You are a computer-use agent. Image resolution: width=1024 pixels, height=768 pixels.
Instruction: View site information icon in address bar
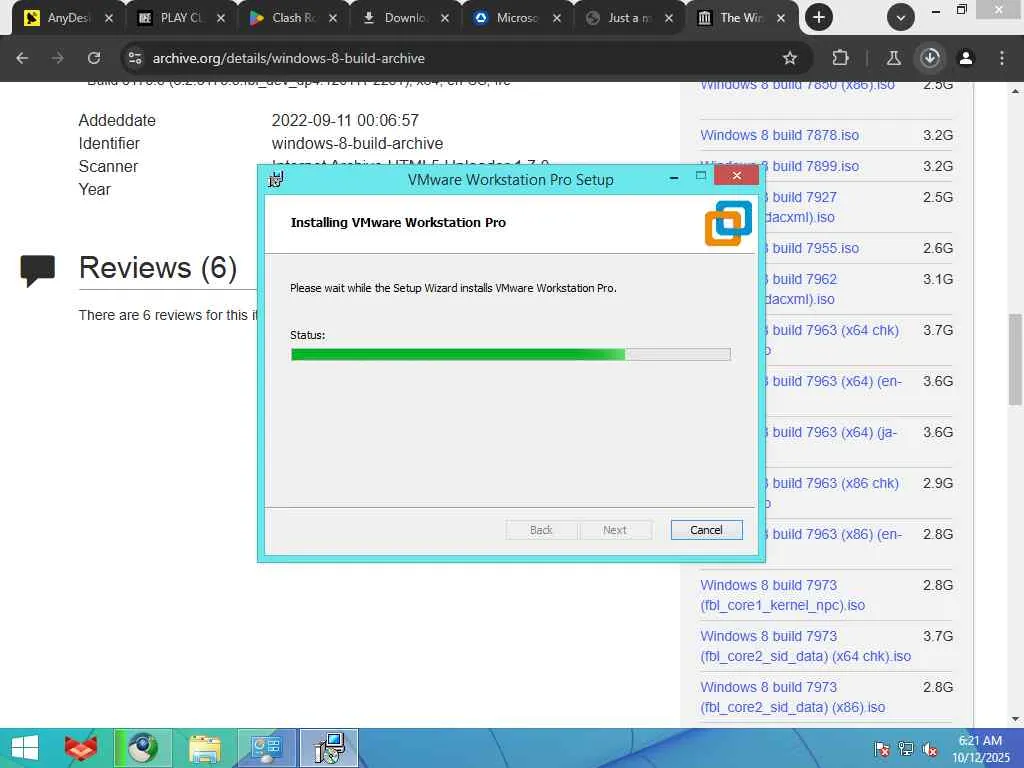[x=135, y=58]
